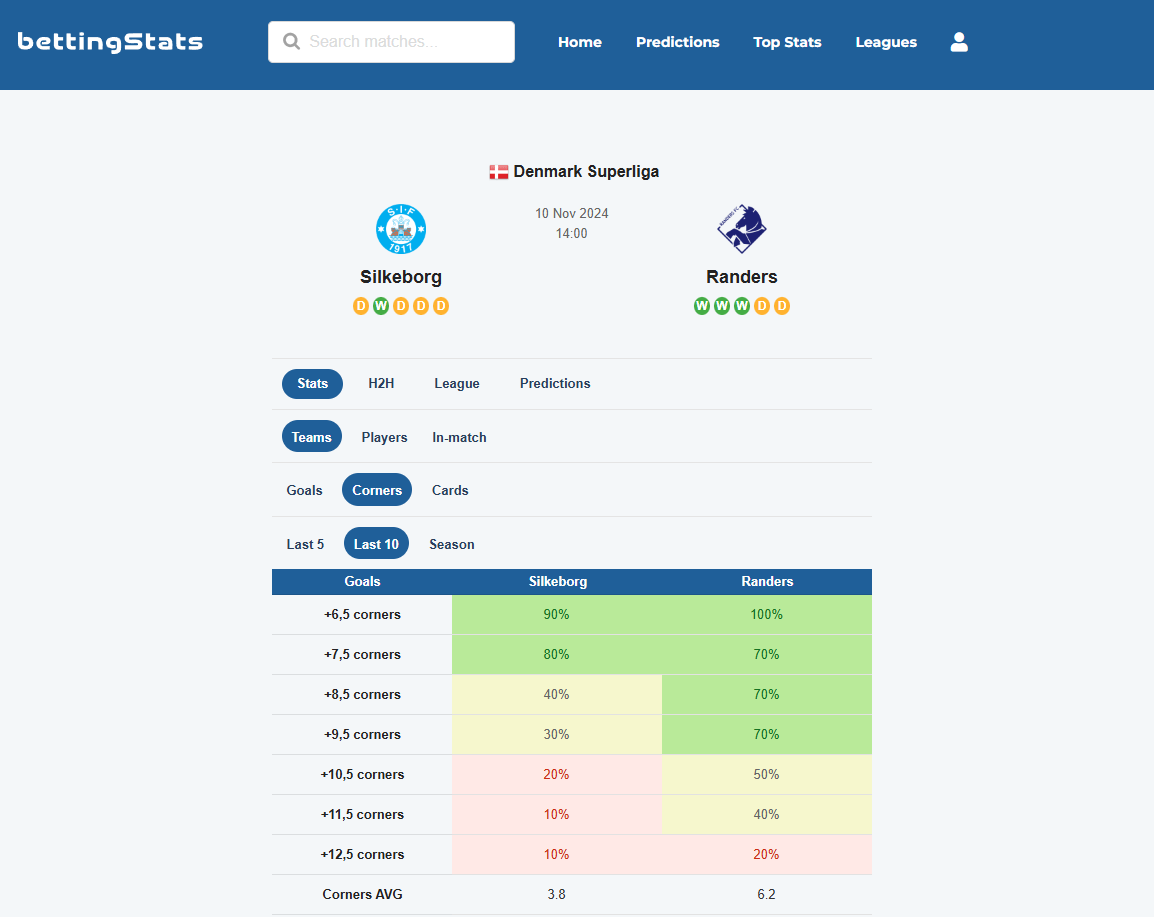The width and height of the screenshot is (1154, 917).
Task: Click the Silkeborg table column header
Action: (x=558, y=581)
